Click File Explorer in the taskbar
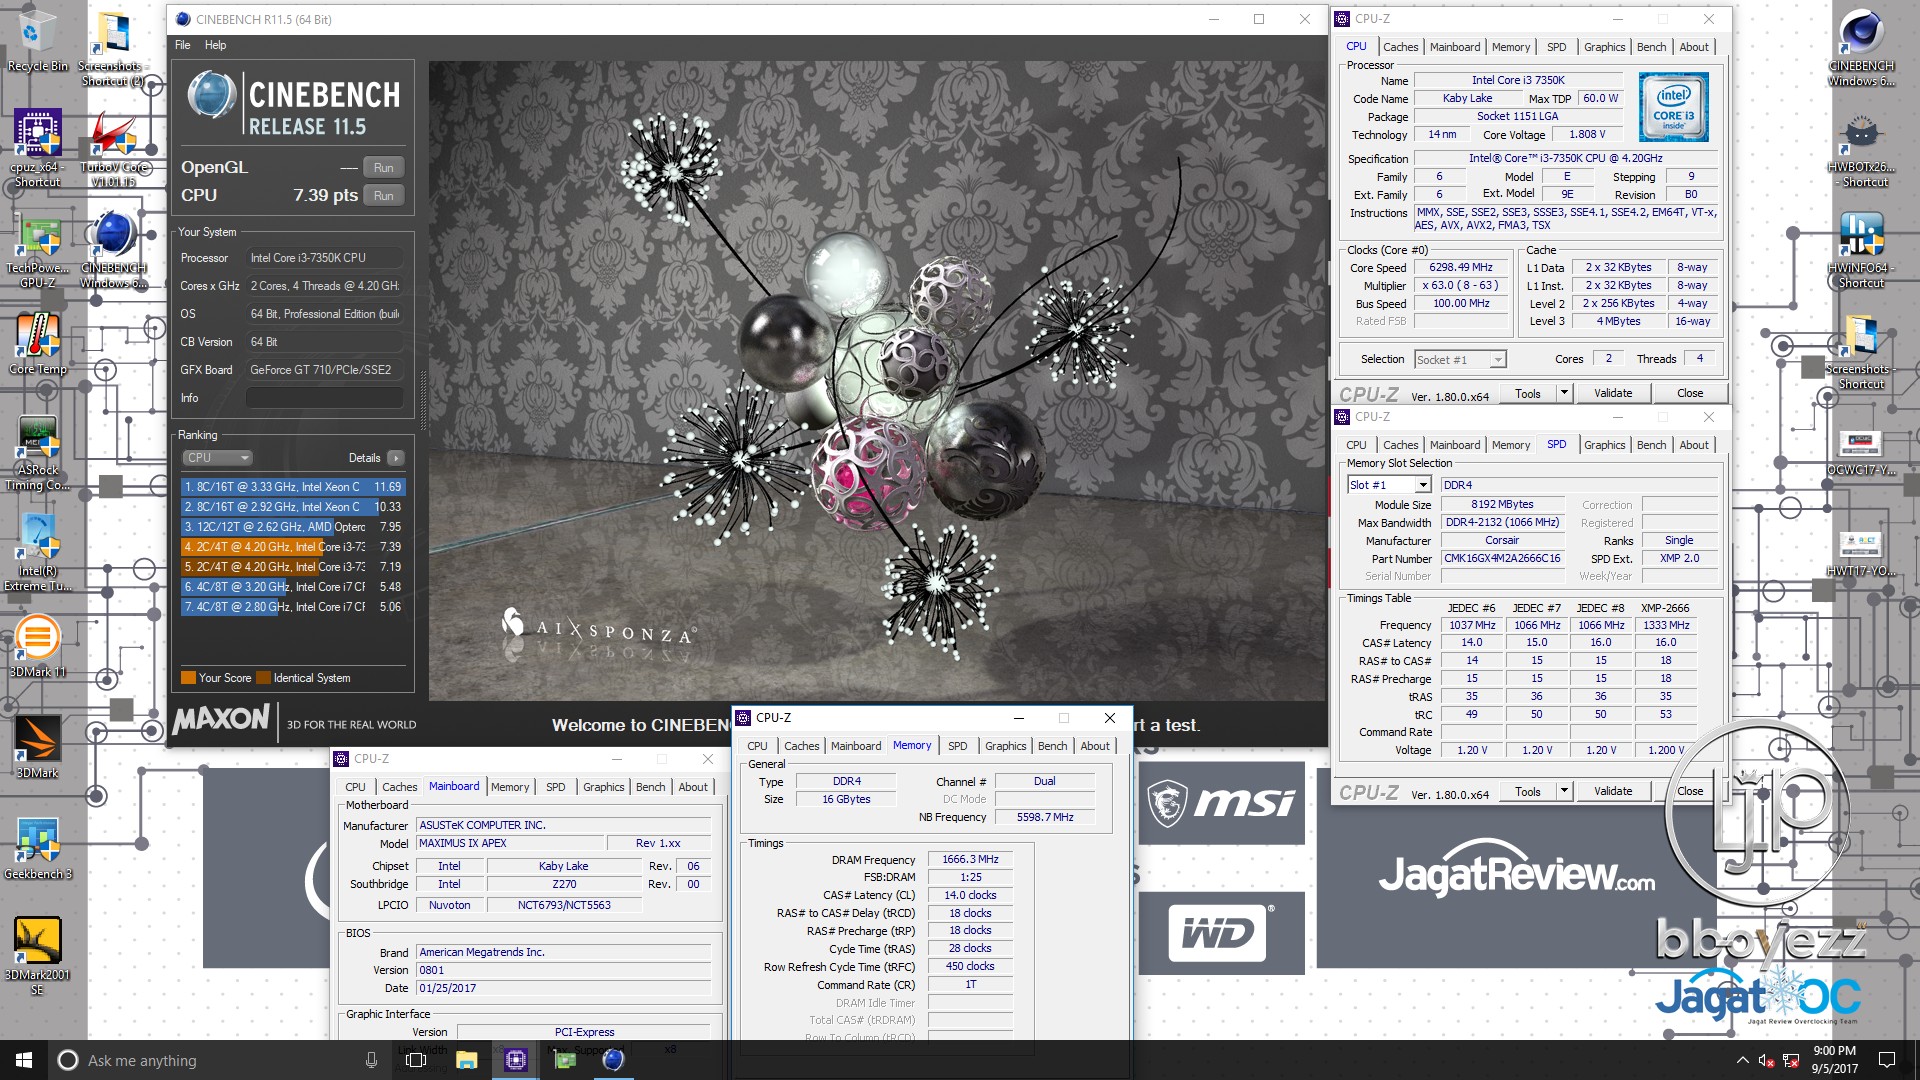1920x1080 pixels. tap(466, 1060)
